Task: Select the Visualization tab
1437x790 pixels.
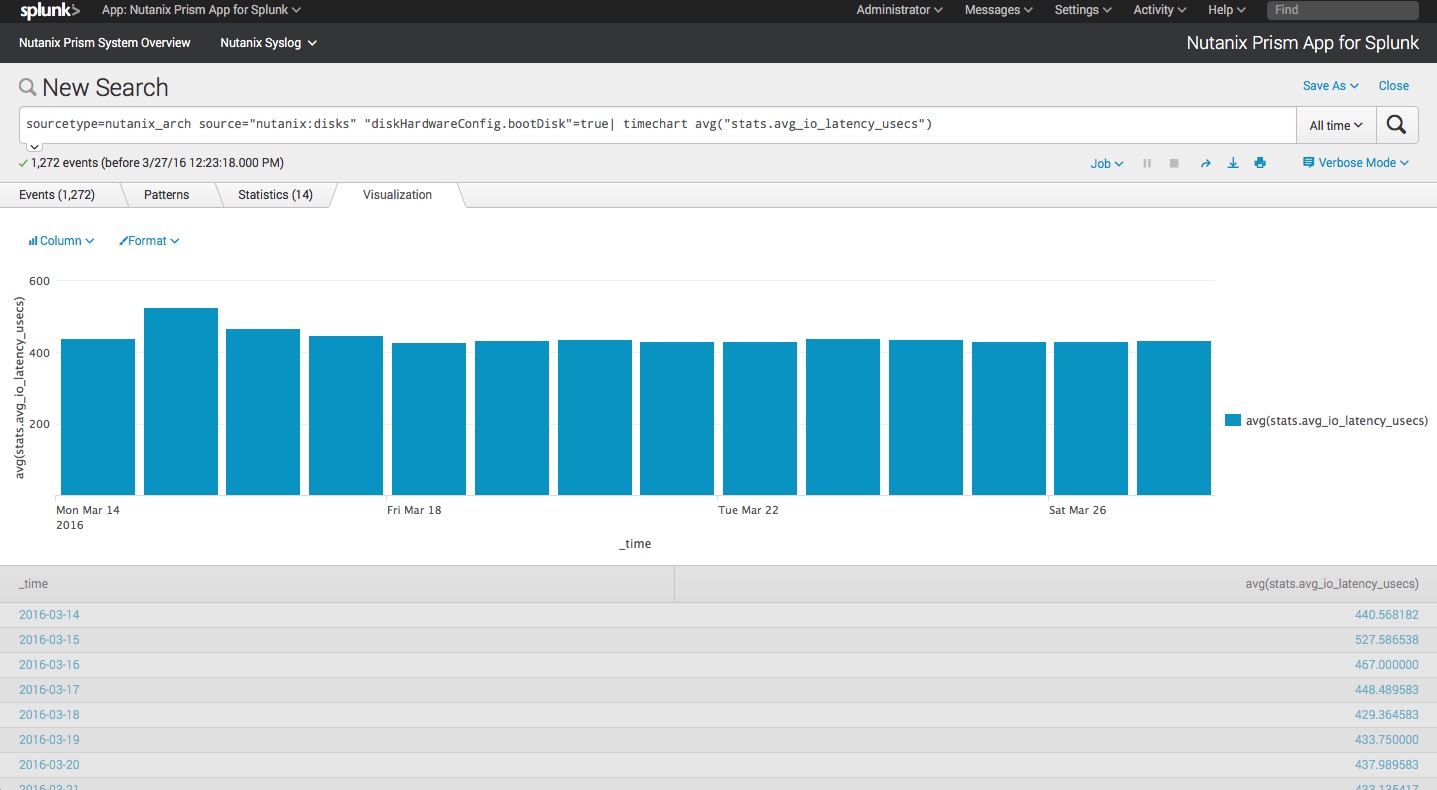Action: (397, 195)
